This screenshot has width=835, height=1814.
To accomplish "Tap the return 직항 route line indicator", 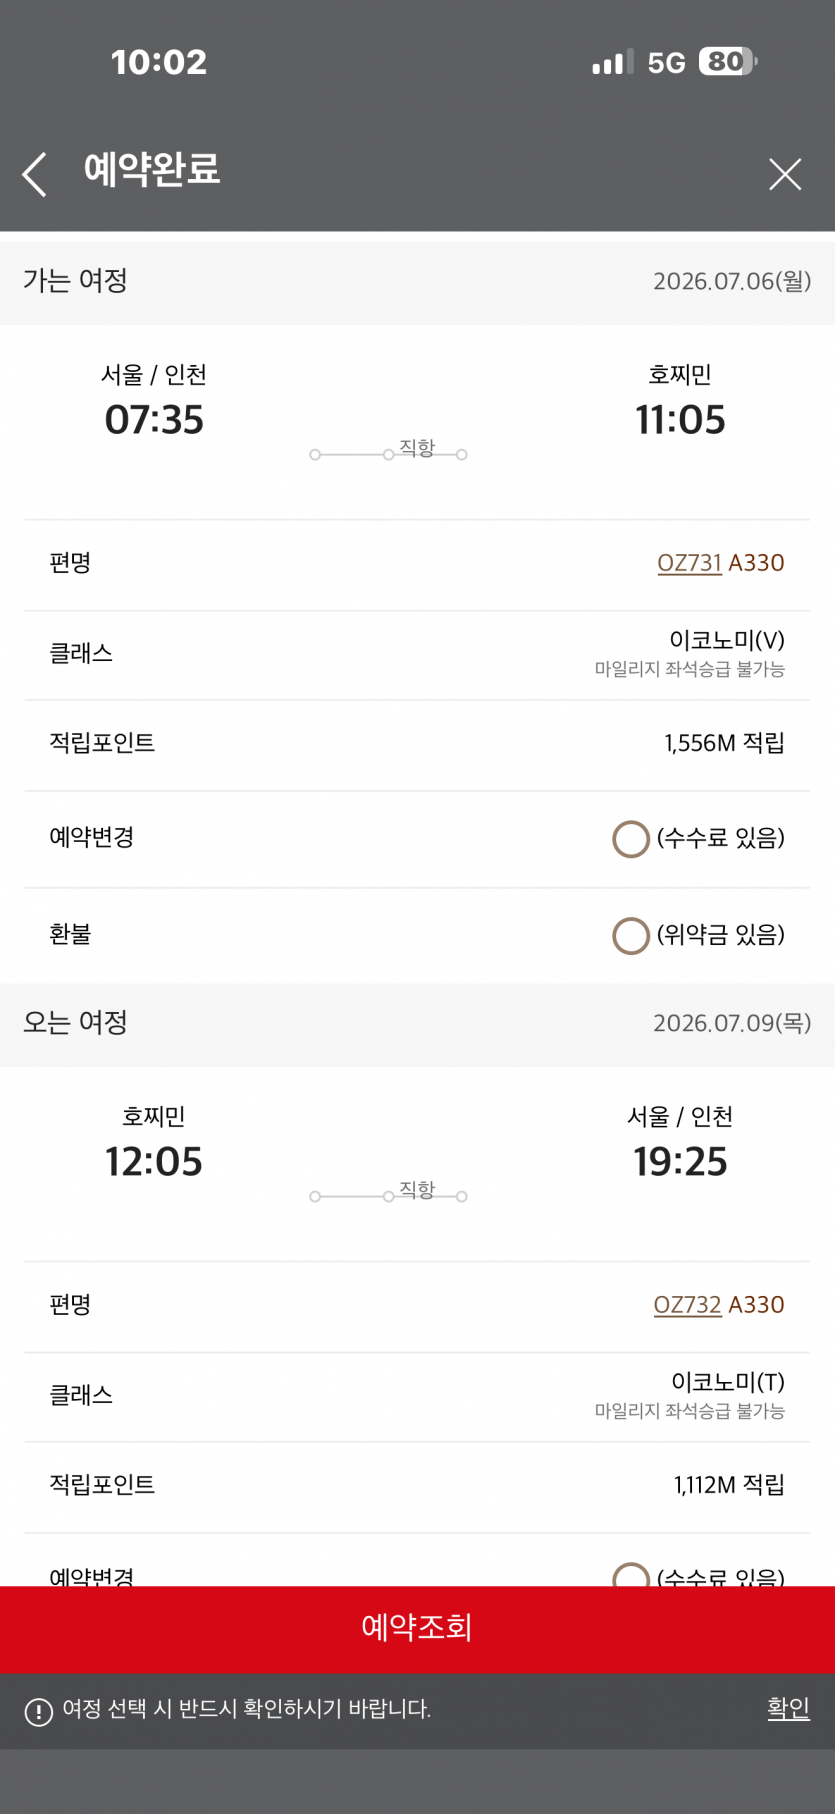I will [389, 1195].
